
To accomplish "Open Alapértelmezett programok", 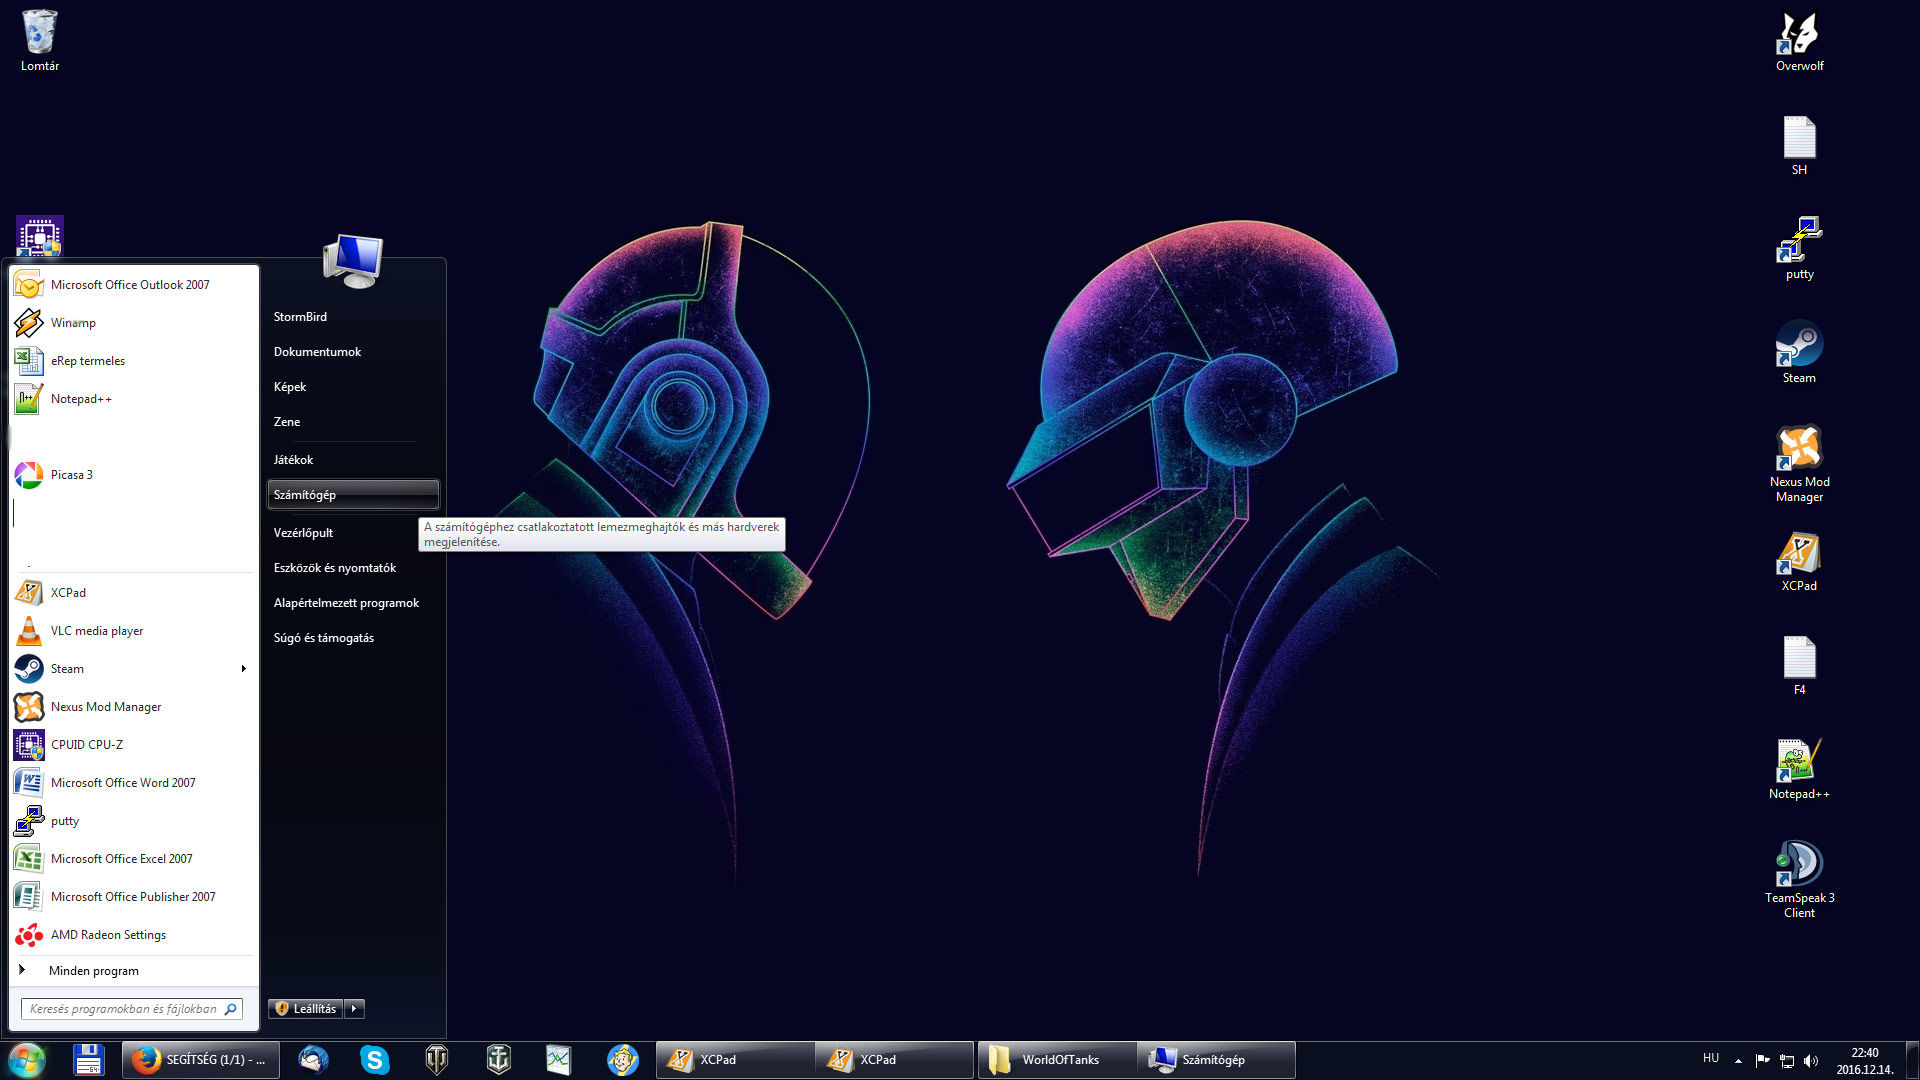I will coord(353,603).
